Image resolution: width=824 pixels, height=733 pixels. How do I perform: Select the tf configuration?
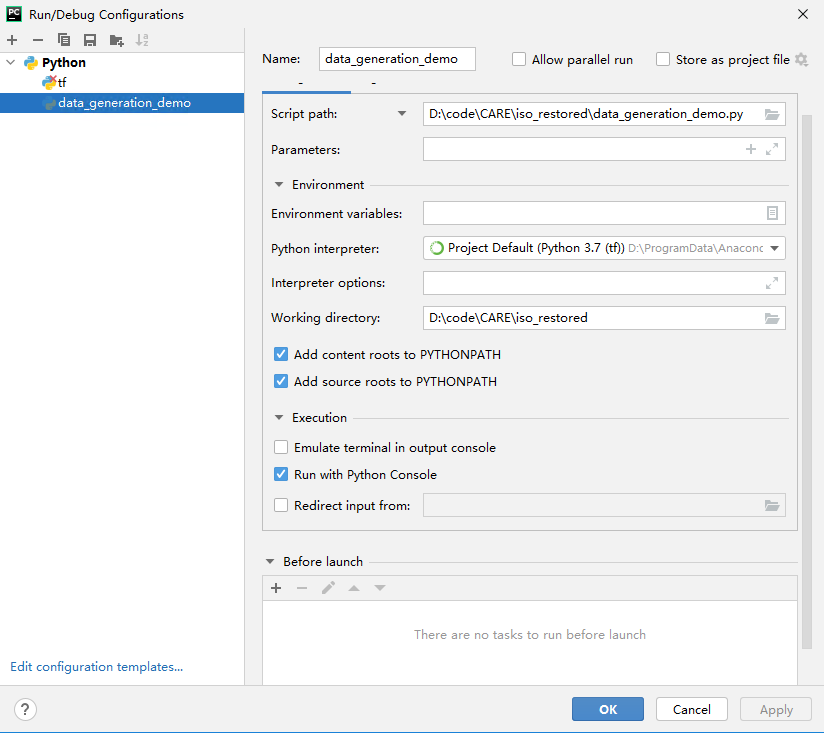tap(122, 82)
